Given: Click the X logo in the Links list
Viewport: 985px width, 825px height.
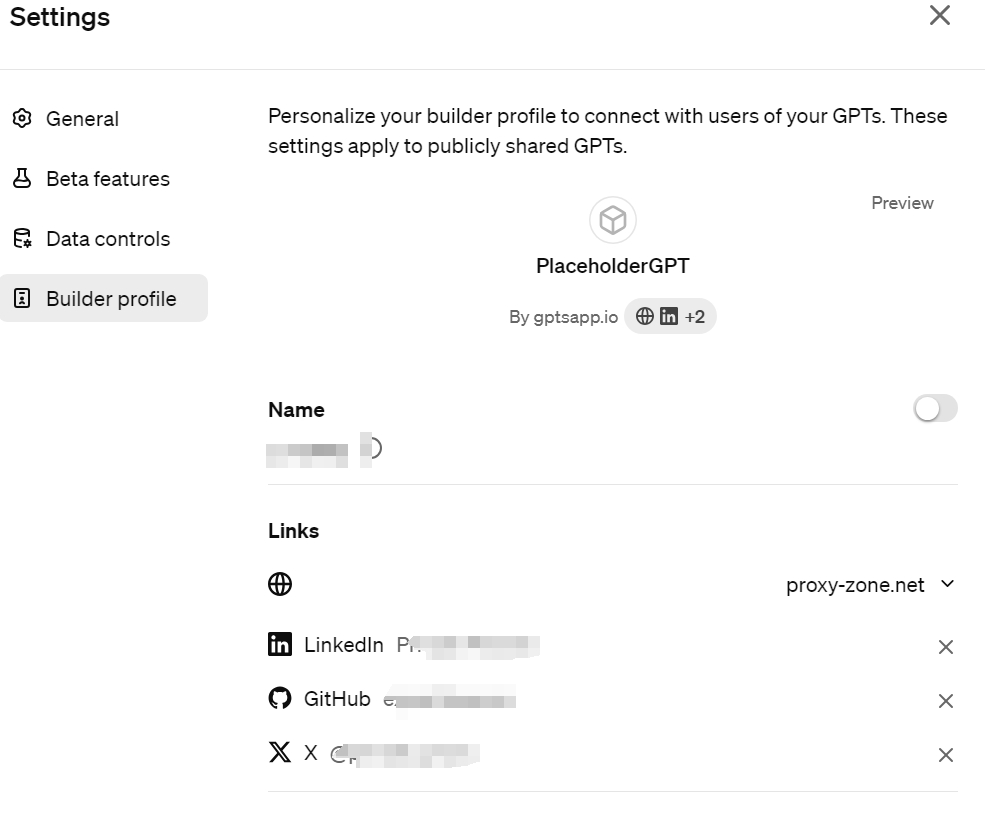Looking at the screenshot, I should [280, 752].
